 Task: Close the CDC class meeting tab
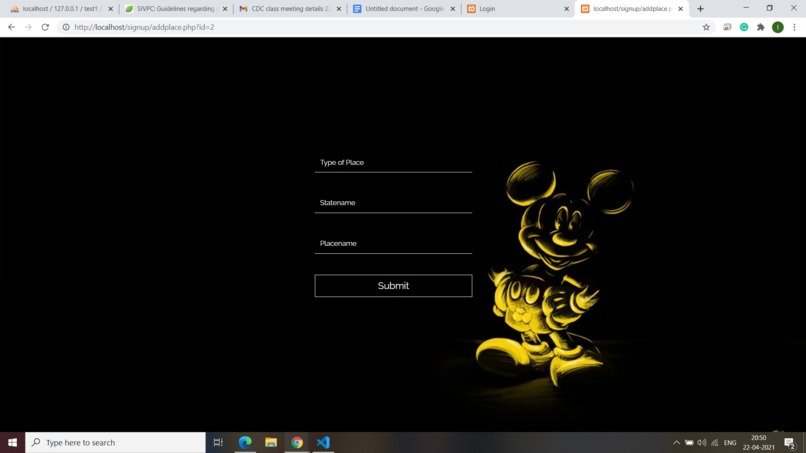click(339, 9)
